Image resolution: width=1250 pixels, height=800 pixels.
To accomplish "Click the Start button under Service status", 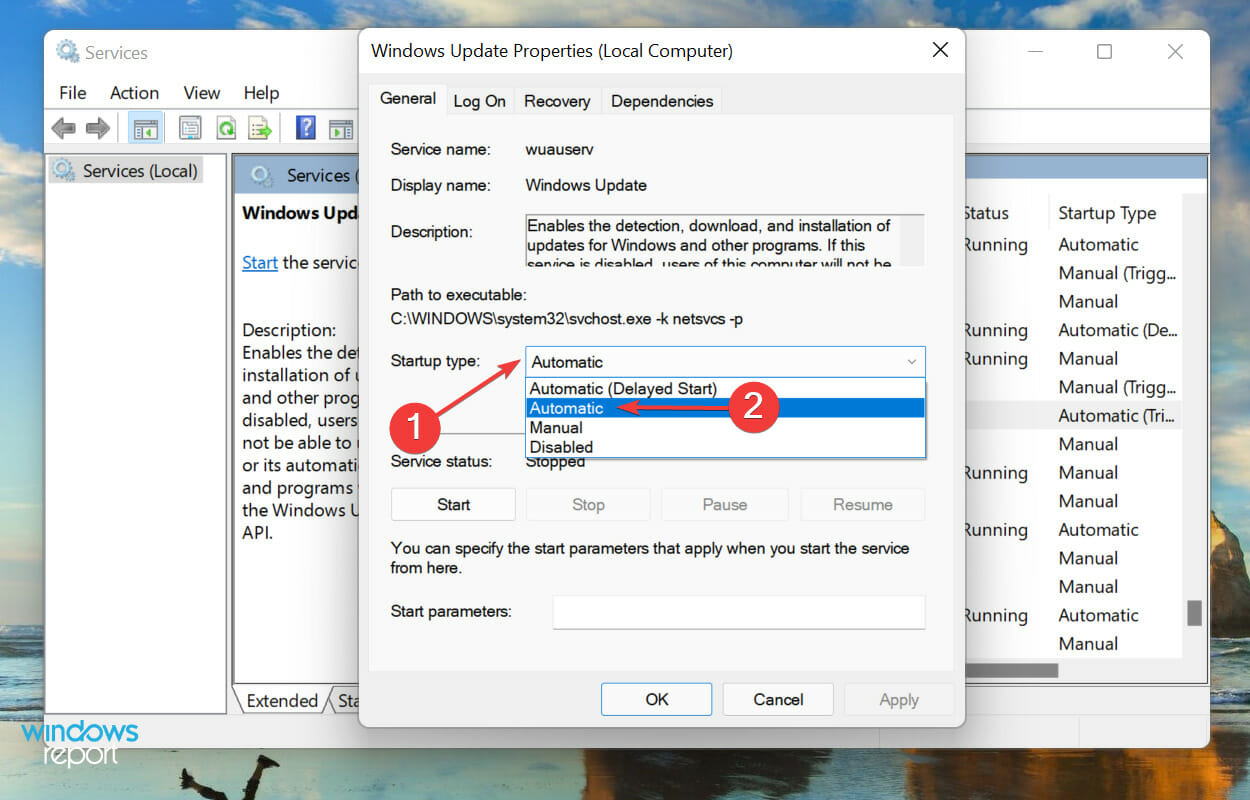I will [453, 505].
